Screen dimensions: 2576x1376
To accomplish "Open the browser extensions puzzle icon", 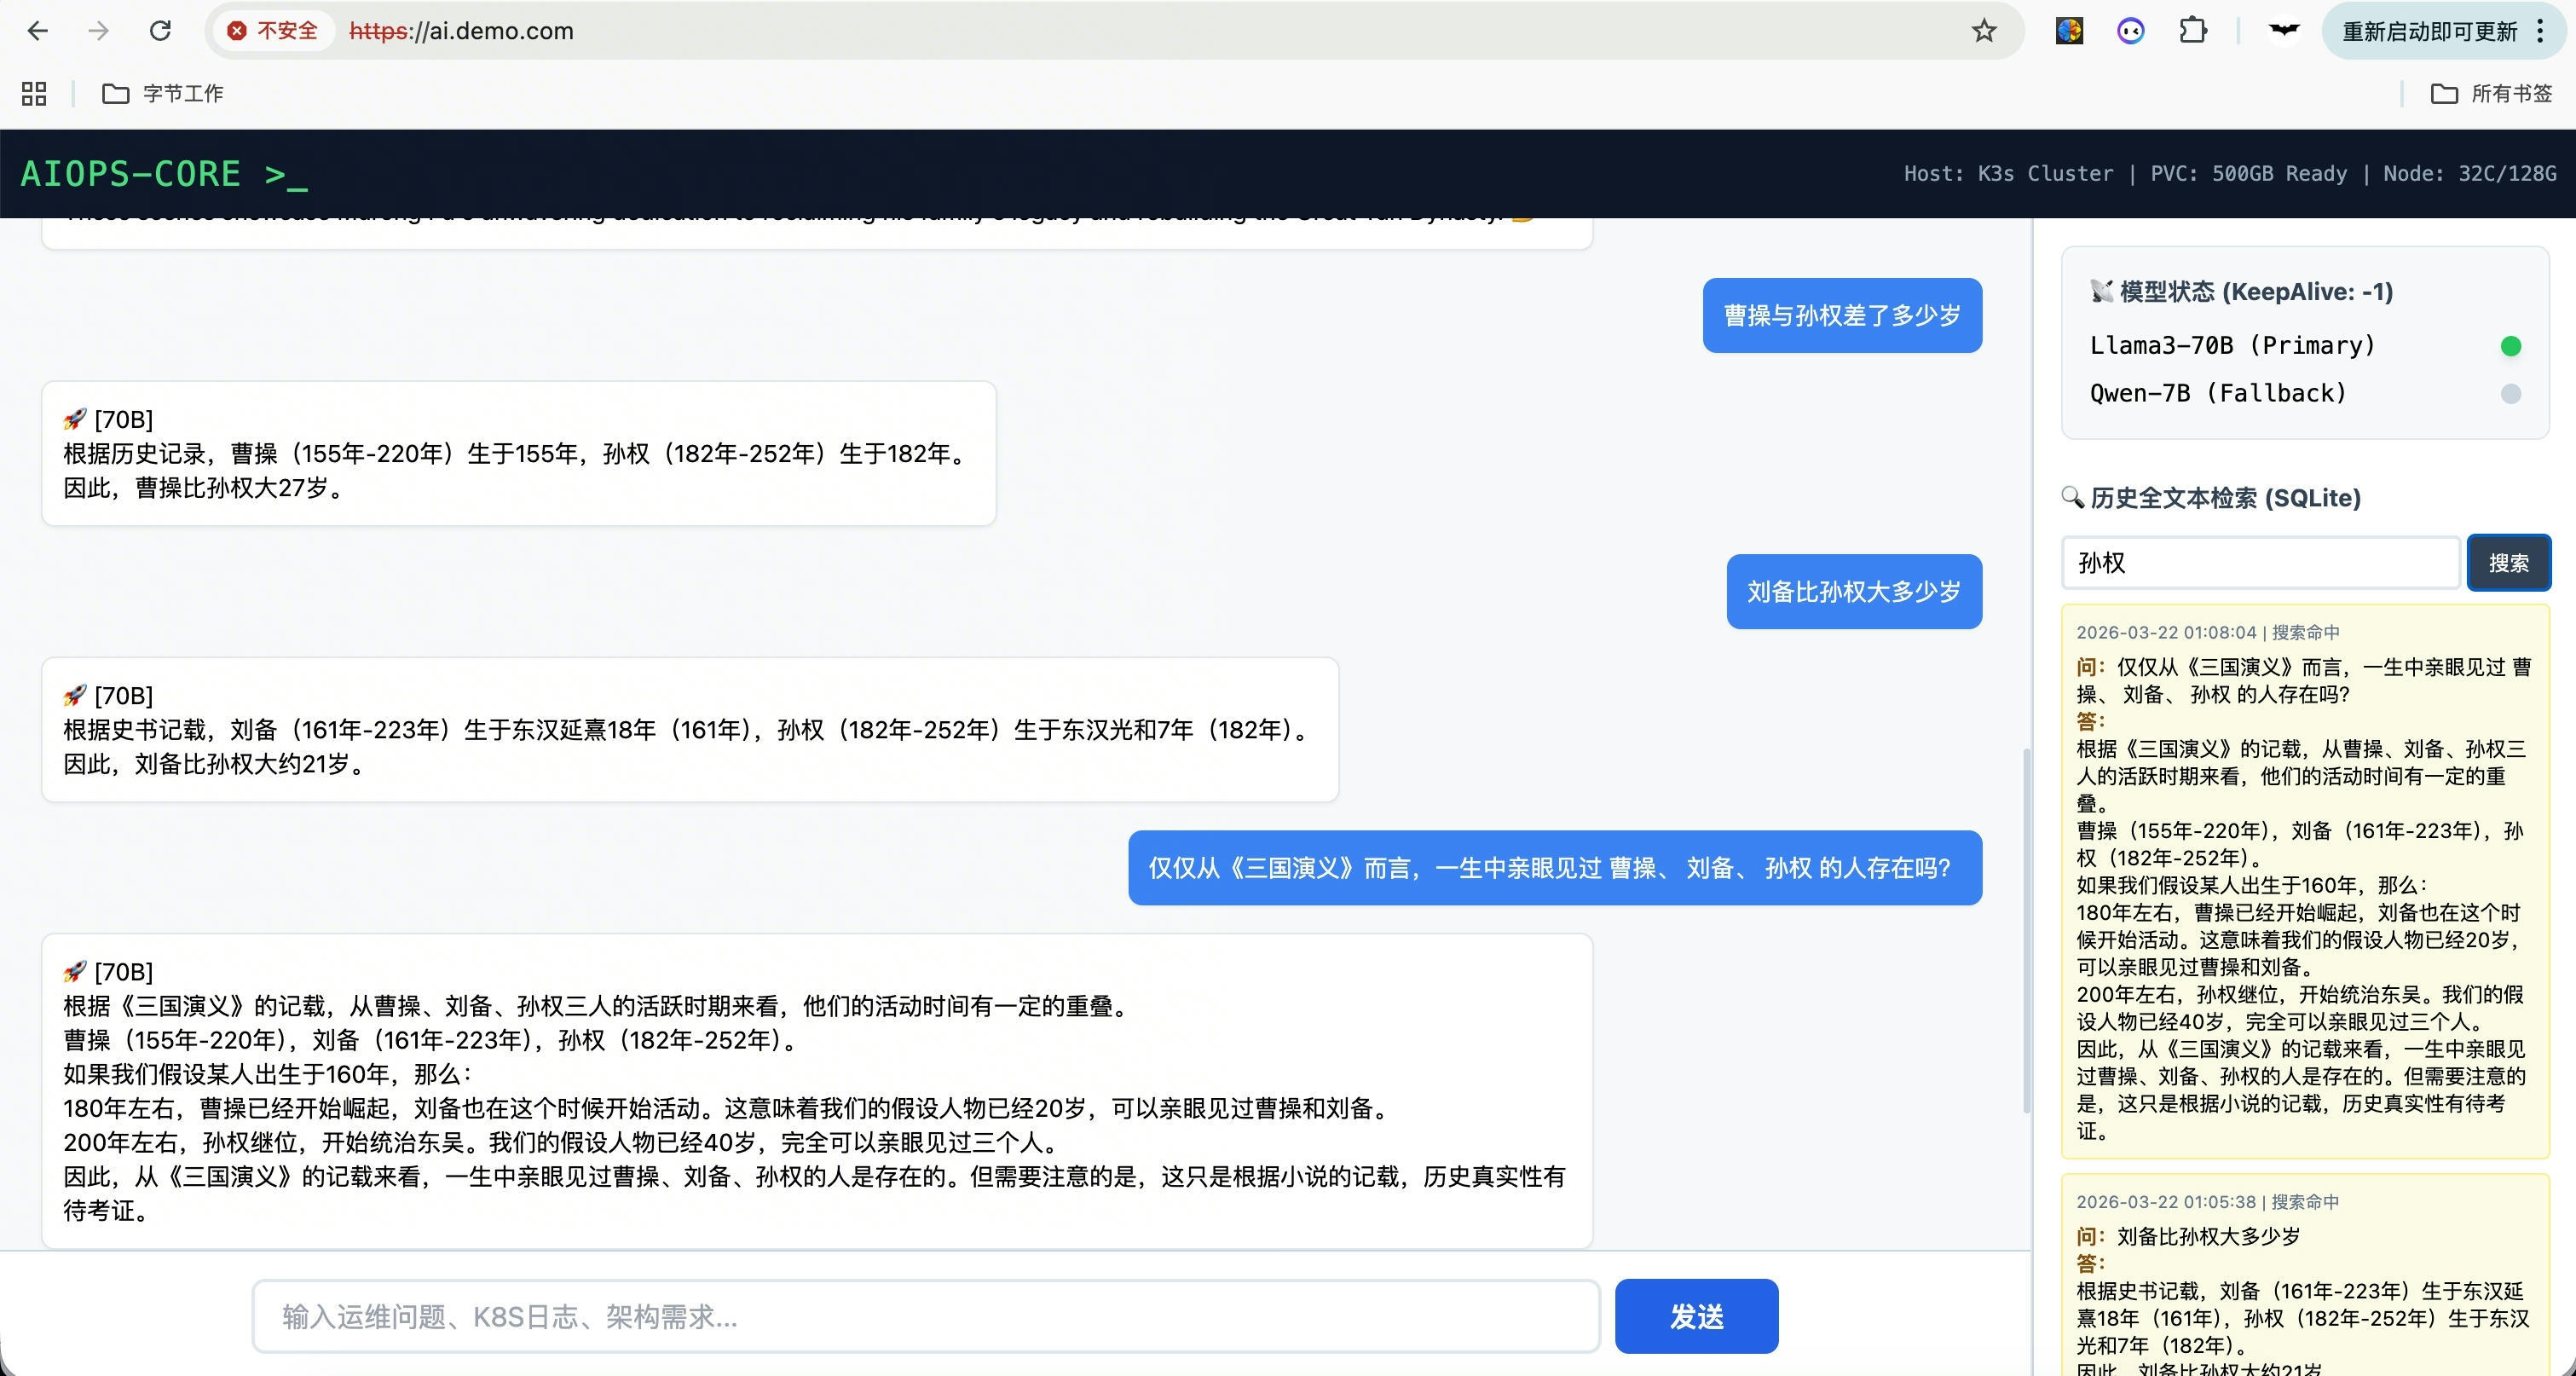I will tap(2193, 31).
